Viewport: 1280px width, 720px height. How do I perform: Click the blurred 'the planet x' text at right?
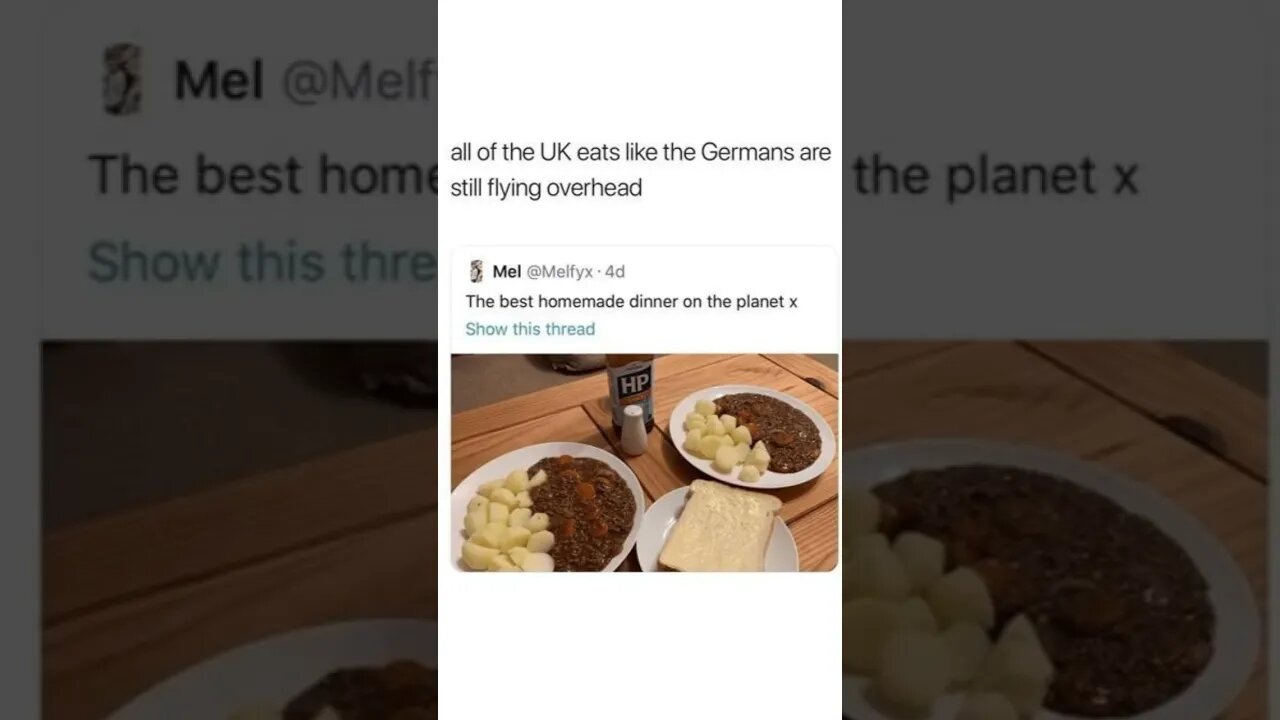coord(996,175)
